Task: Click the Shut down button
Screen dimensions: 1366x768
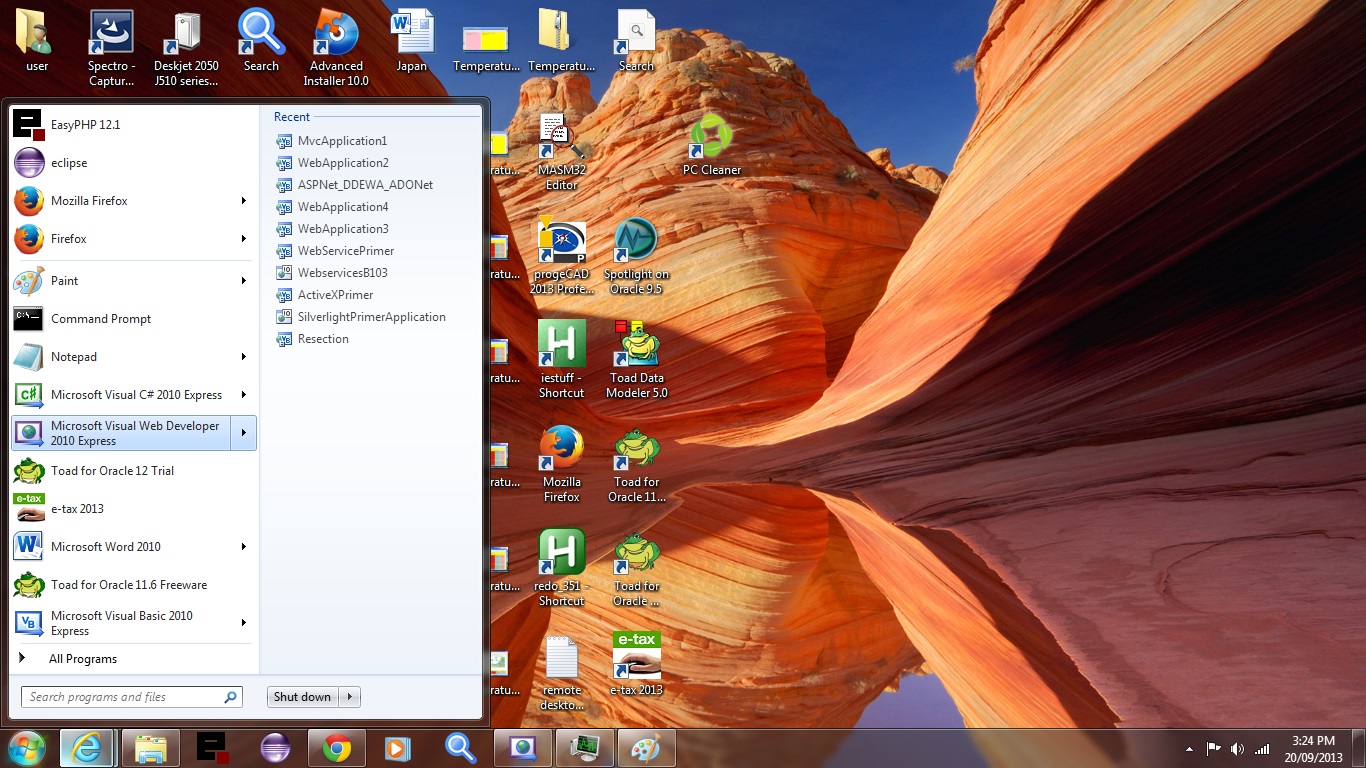Action: pos(303,697)
